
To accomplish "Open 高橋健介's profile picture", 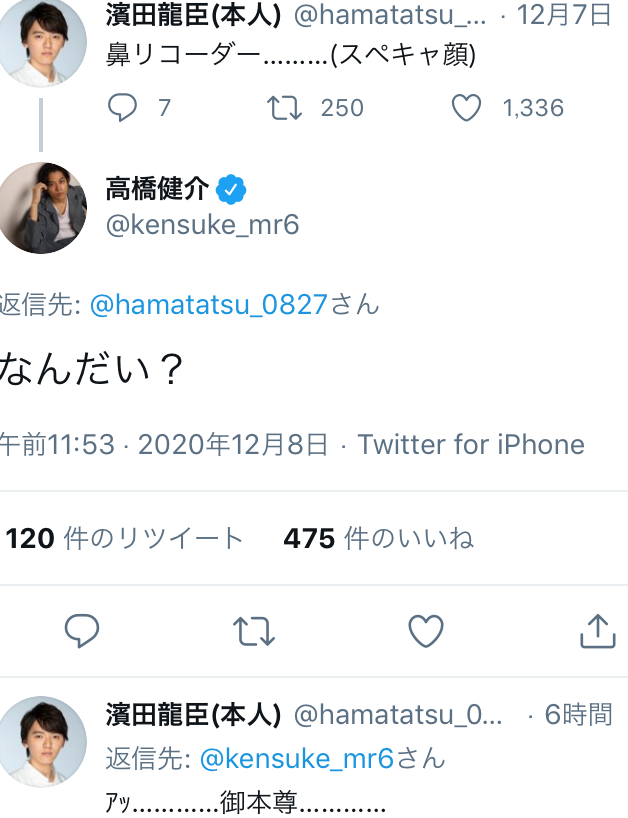I will 42,208.
